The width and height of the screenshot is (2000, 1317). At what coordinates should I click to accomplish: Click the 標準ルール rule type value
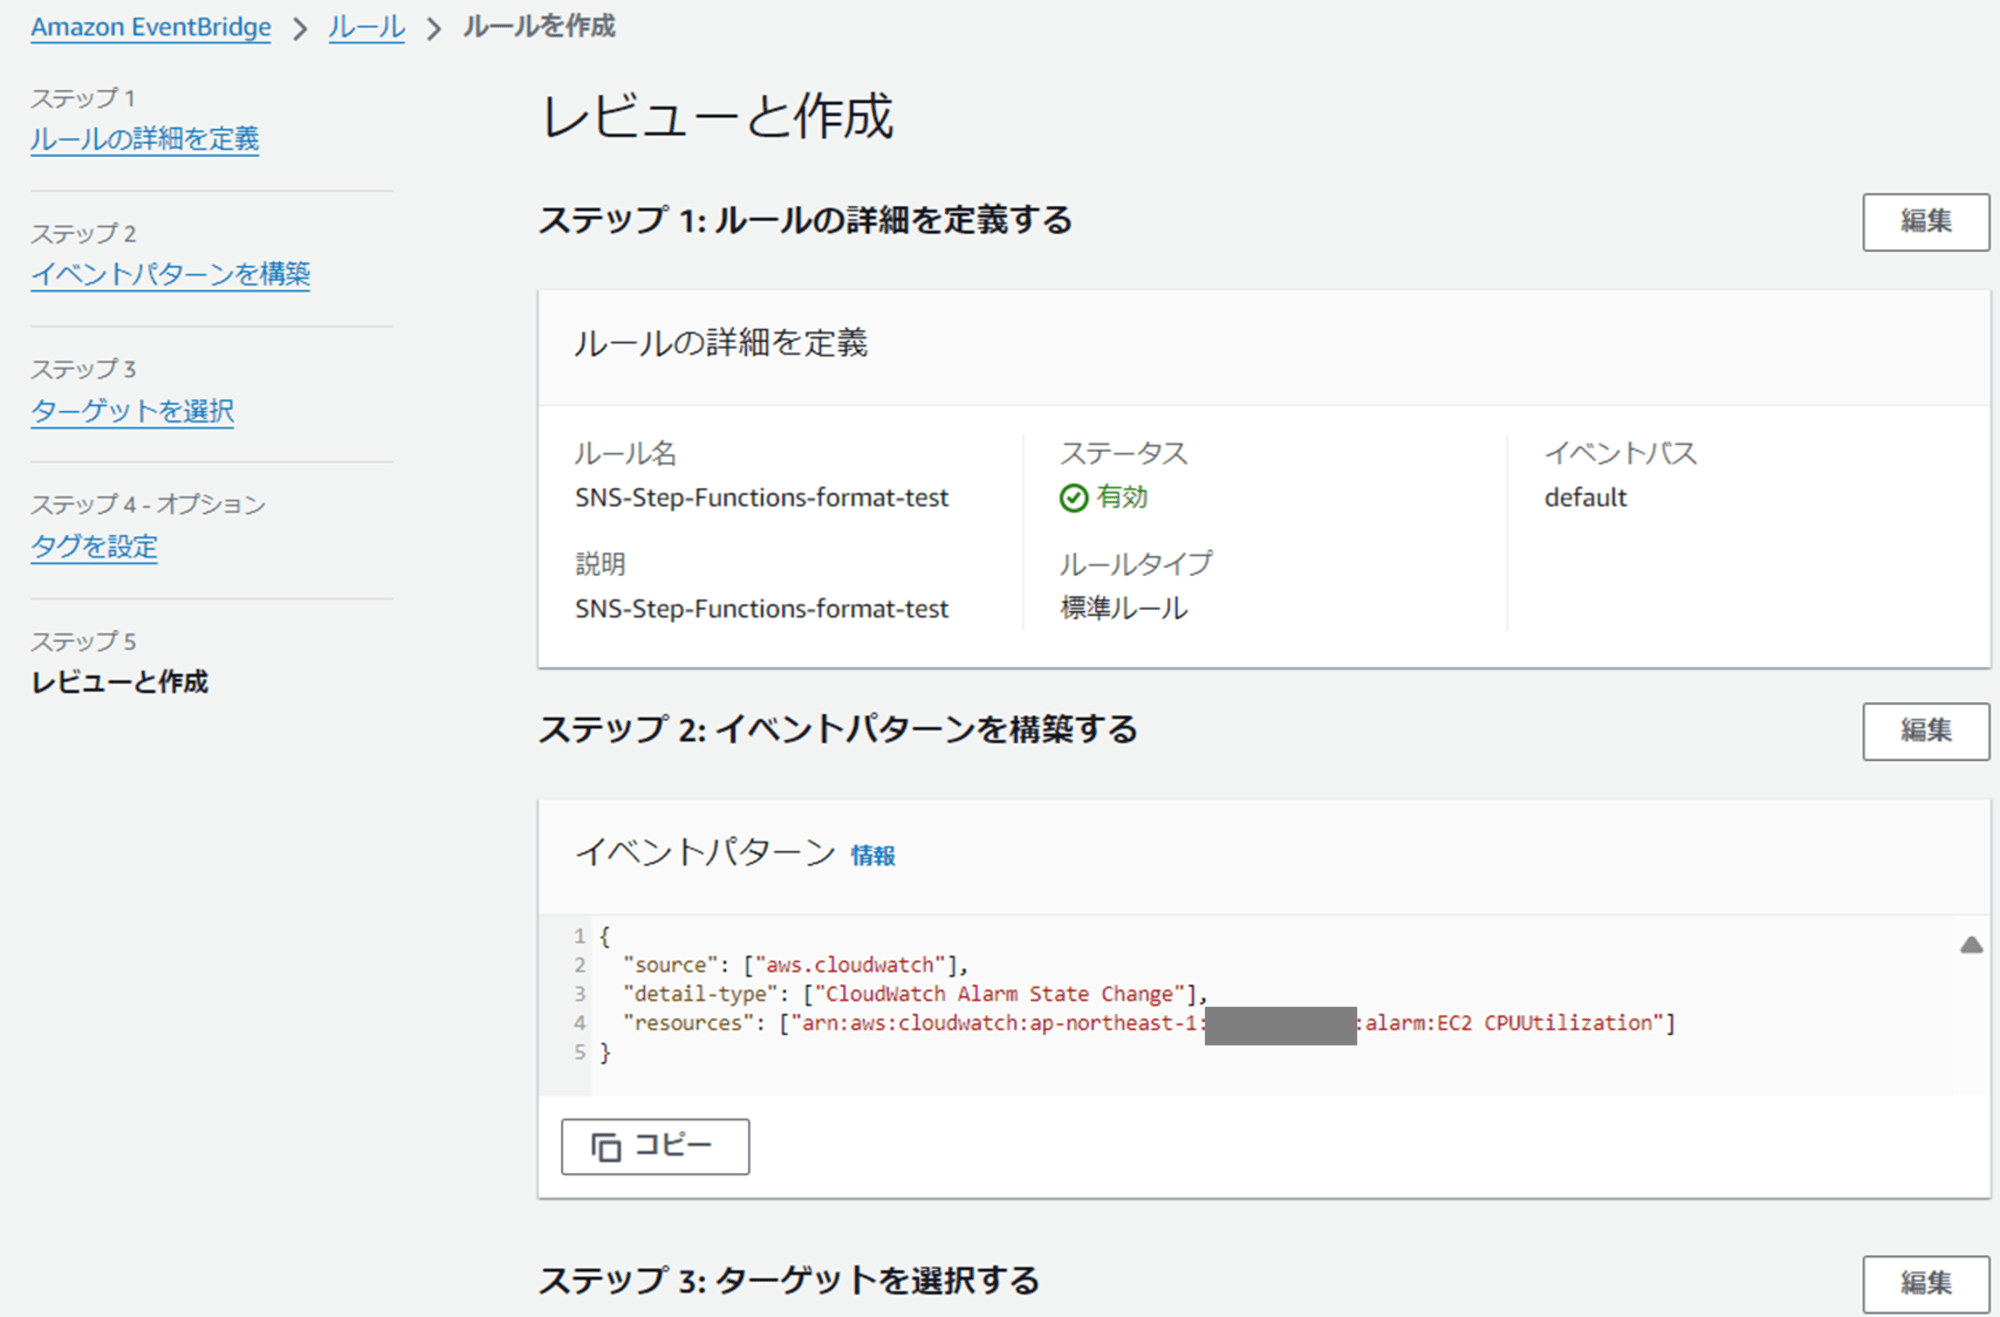(1124, 608)
